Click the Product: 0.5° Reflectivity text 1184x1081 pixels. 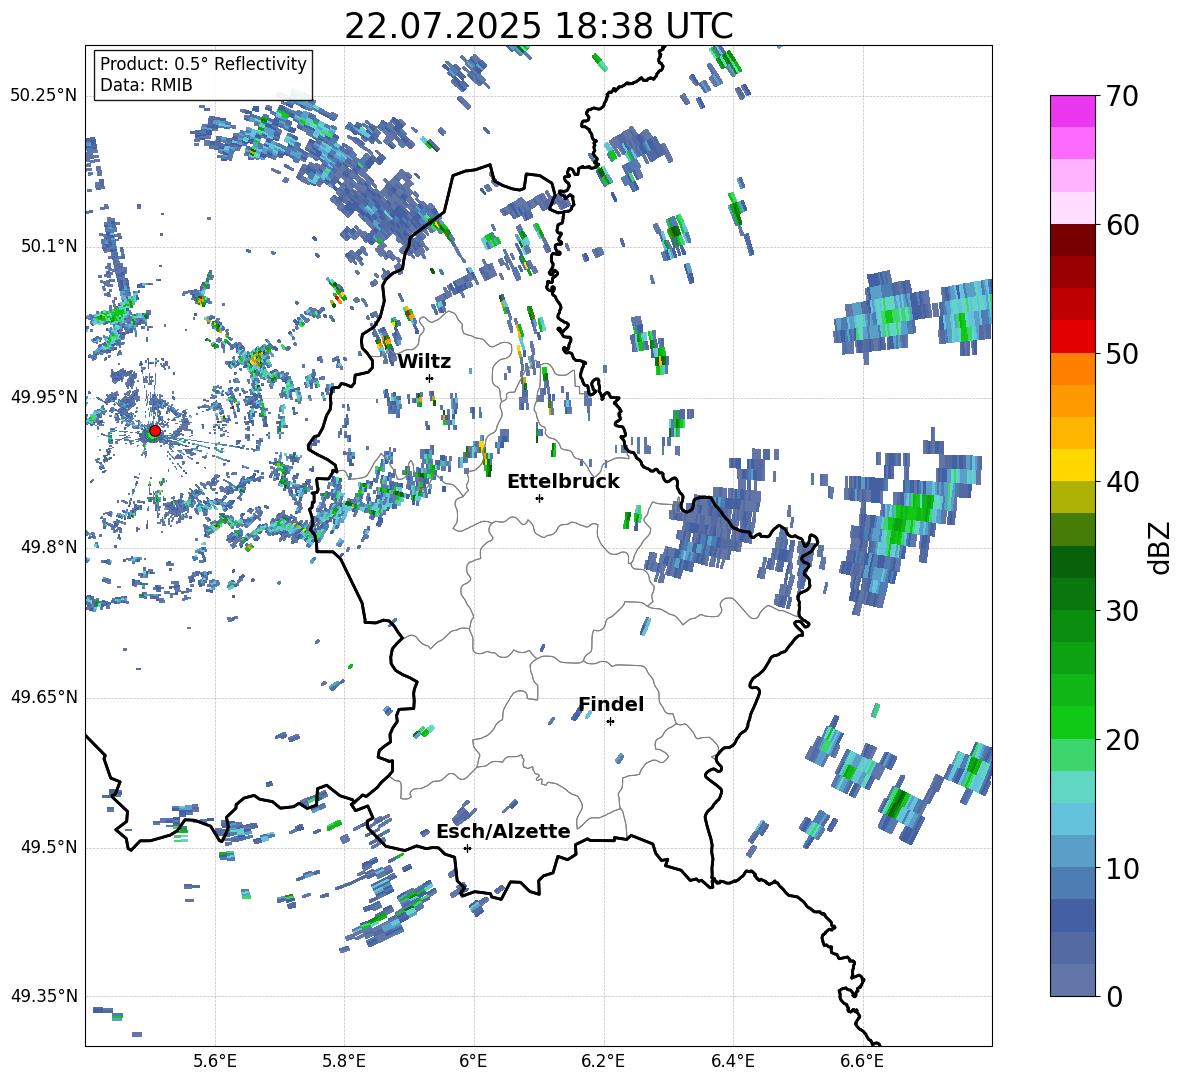click(203, 63)
